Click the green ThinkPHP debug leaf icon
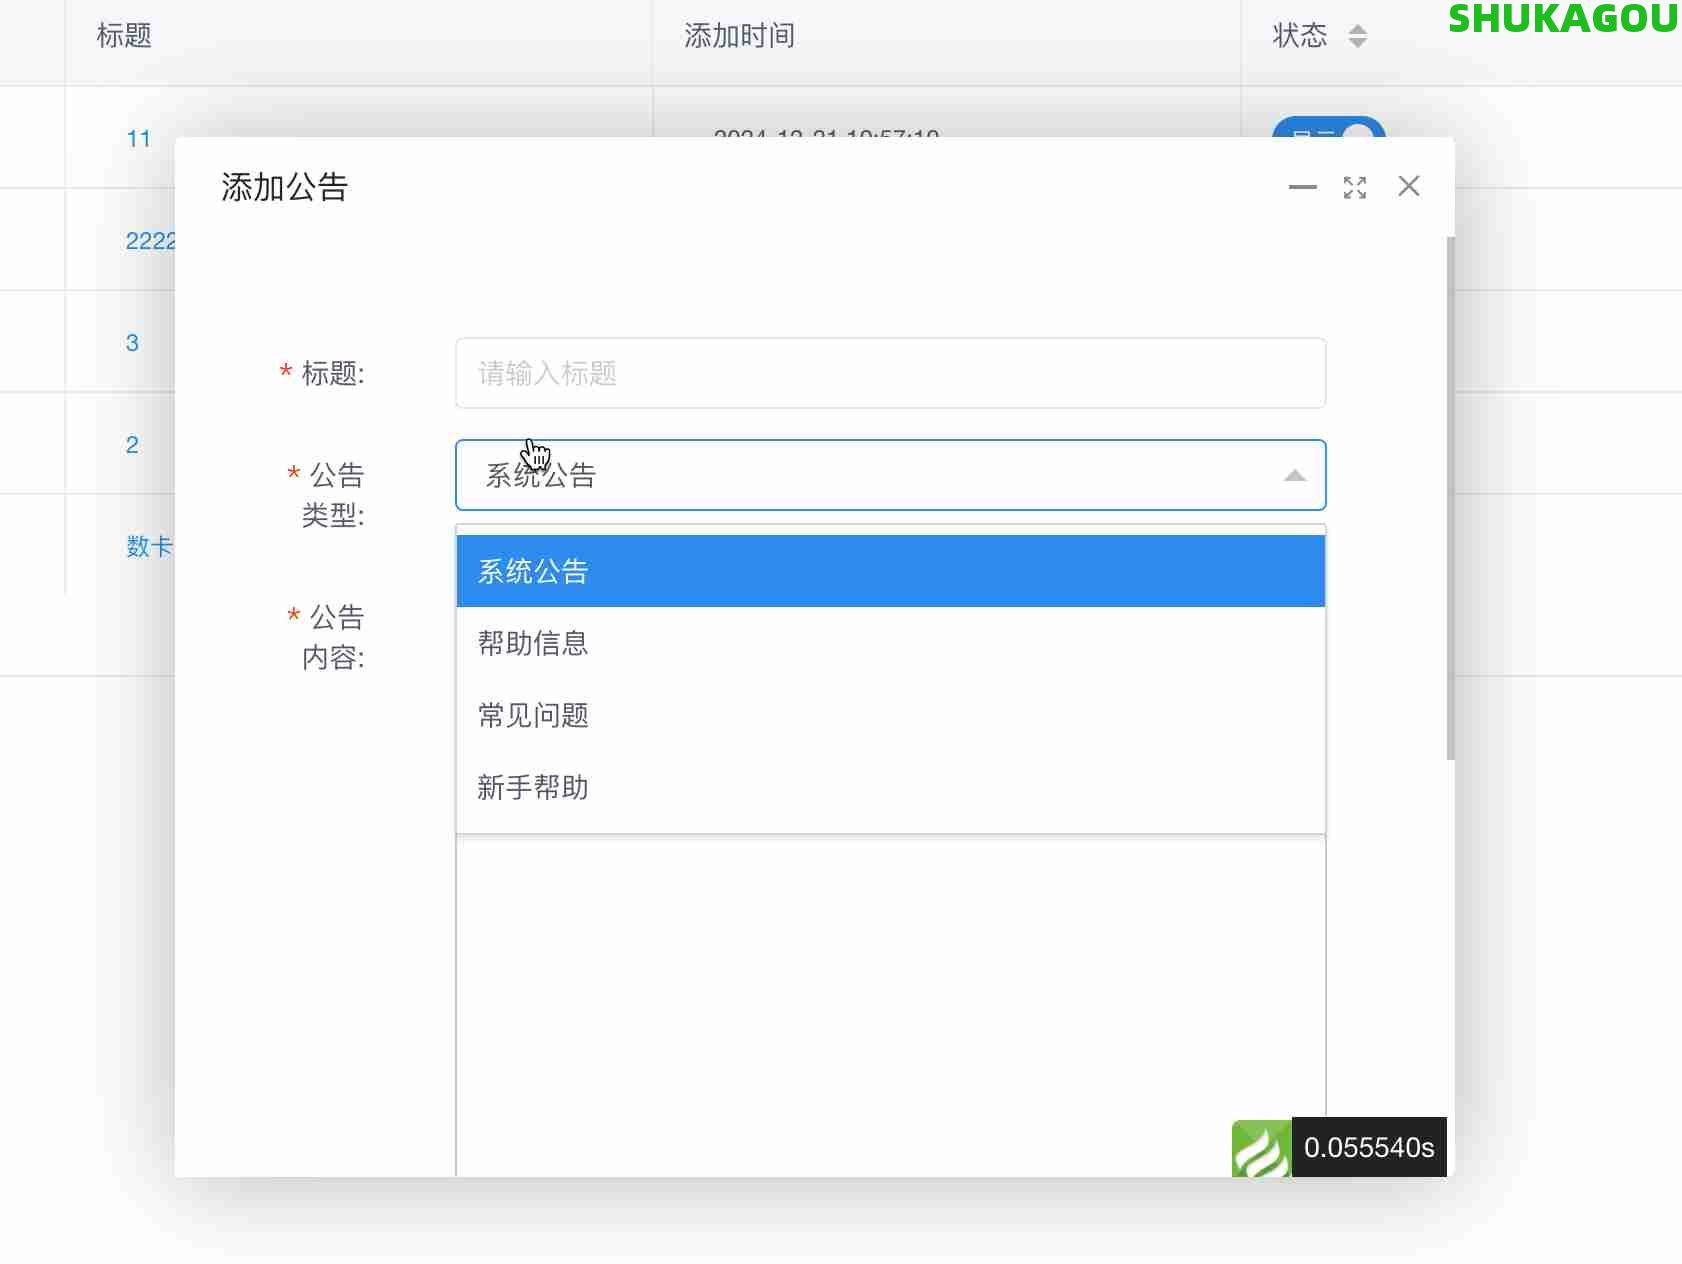This screenshot has width=1682, height=1264. [1262, 1148]
